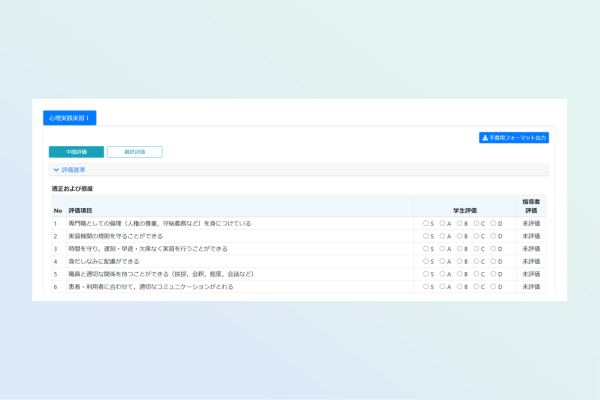The width and height of the screenshot is (600, 400).
Task: Open the 心理実践実習Ⅰ tab
Action: click(x=70, y=117)
